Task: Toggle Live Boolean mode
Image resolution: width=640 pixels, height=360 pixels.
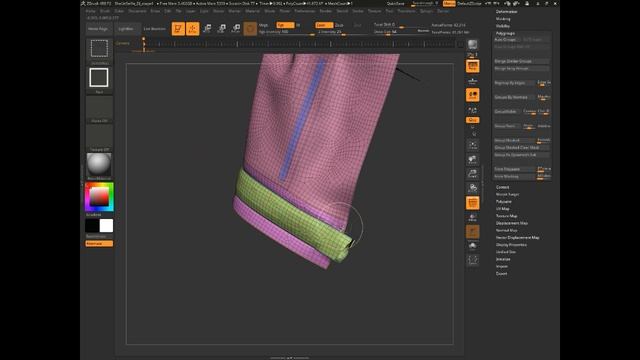Action: tap(155, 29)
